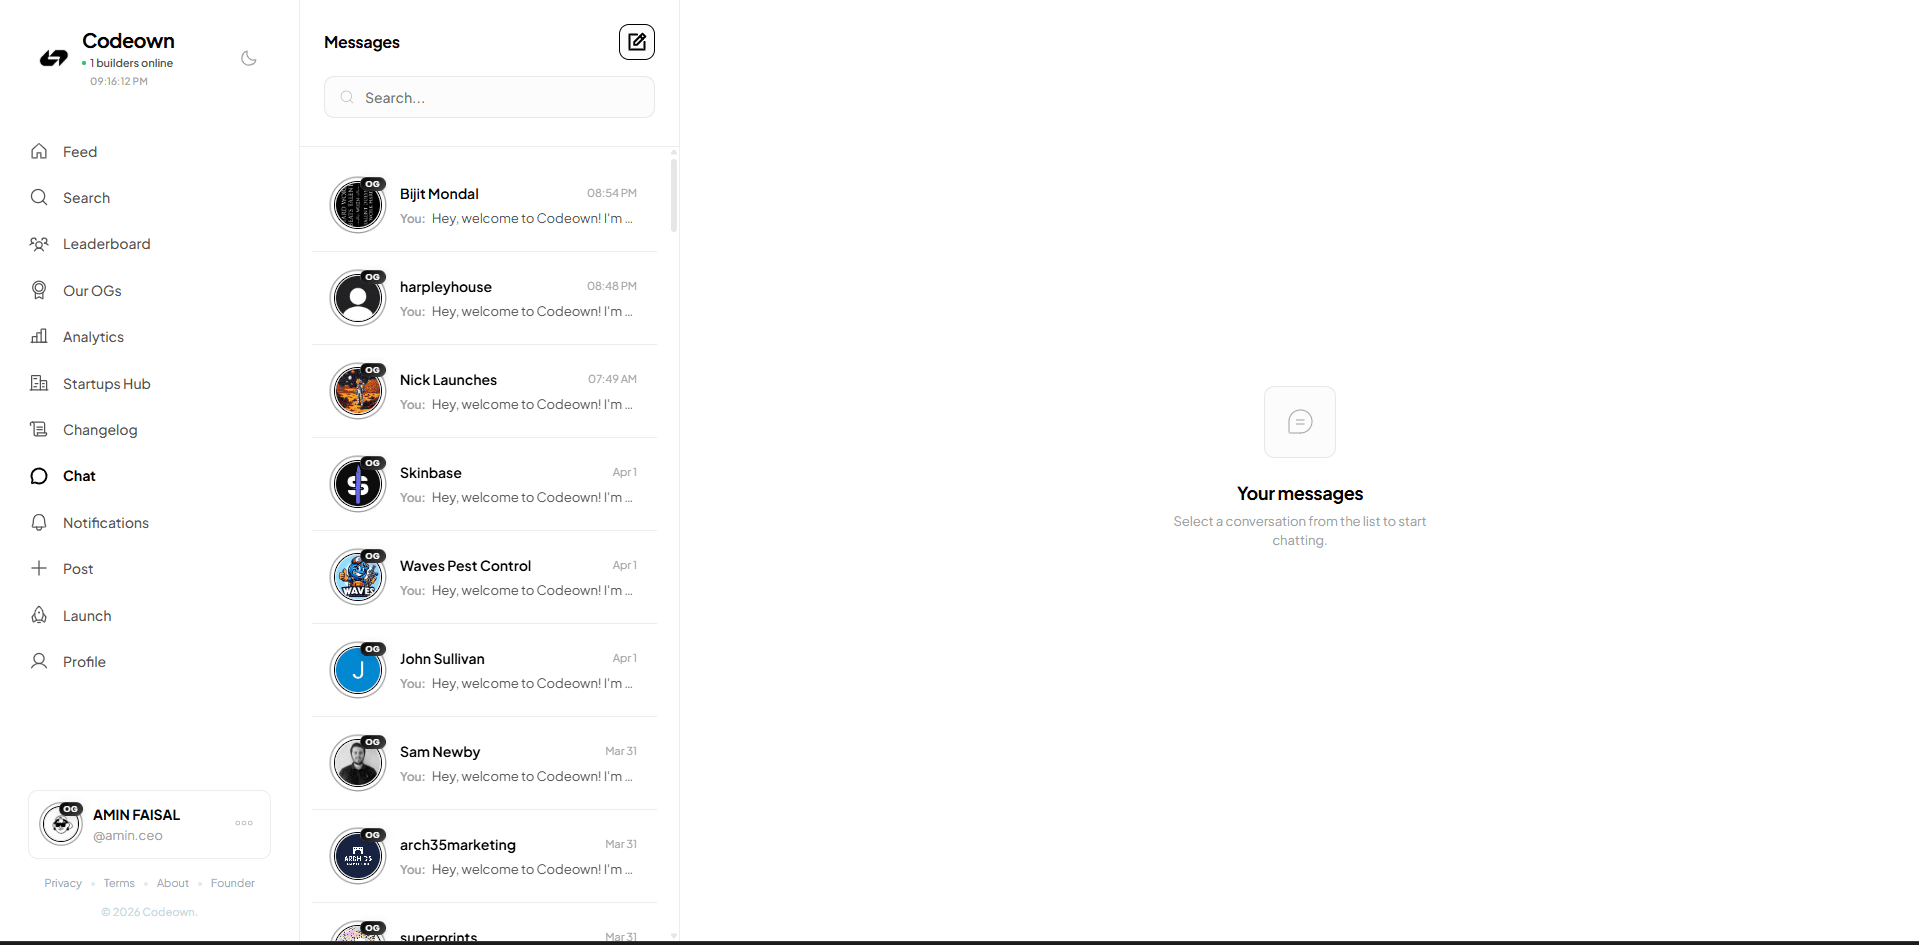This screenshot has width=1919, height=945.
Task: Open Profile using the person icon
Action: pyautogui.click(x=38, y=661)
